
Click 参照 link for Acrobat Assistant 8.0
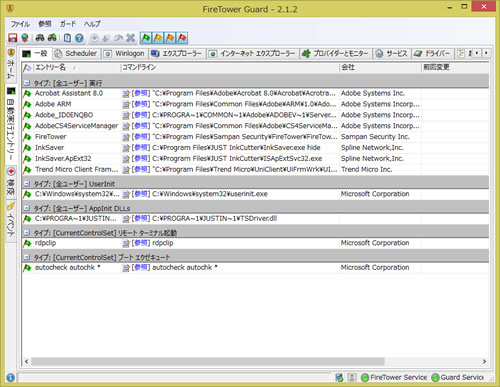141,93
